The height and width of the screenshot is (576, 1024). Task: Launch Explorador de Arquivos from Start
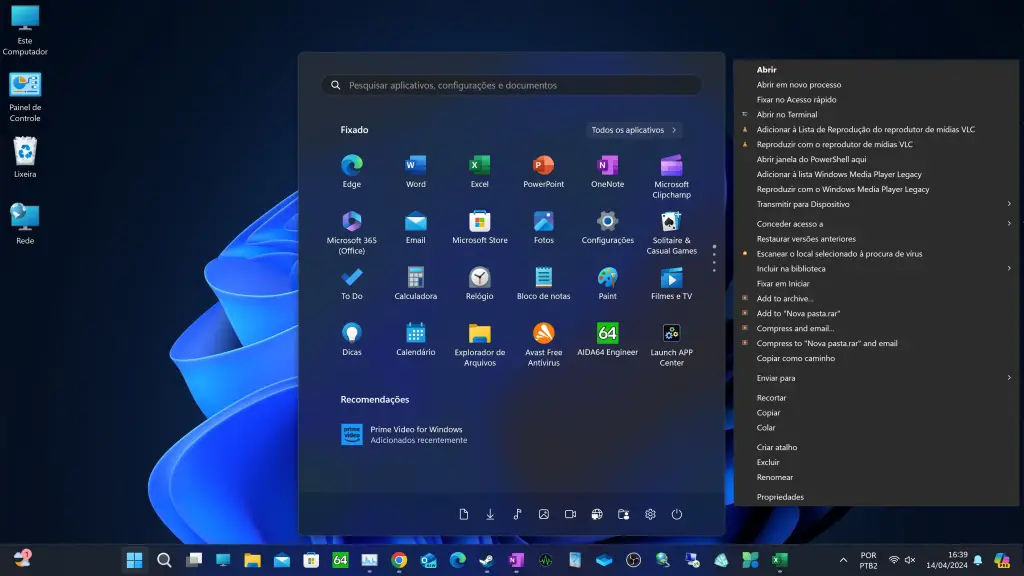(x=479, y=345)
